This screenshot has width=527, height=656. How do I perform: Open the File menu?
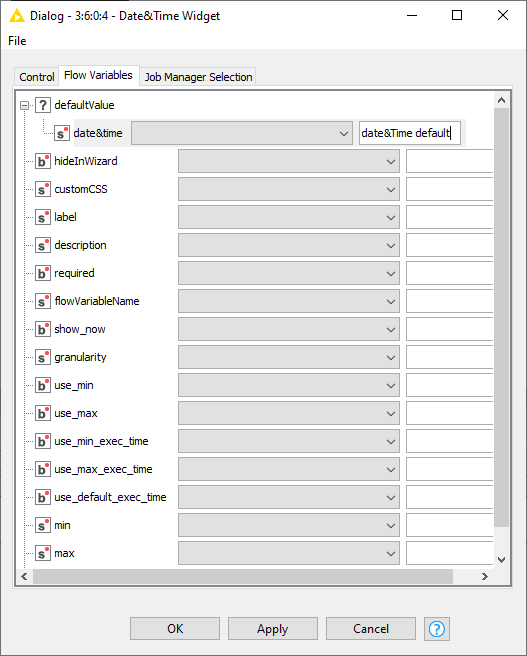[x=17, y=41]
